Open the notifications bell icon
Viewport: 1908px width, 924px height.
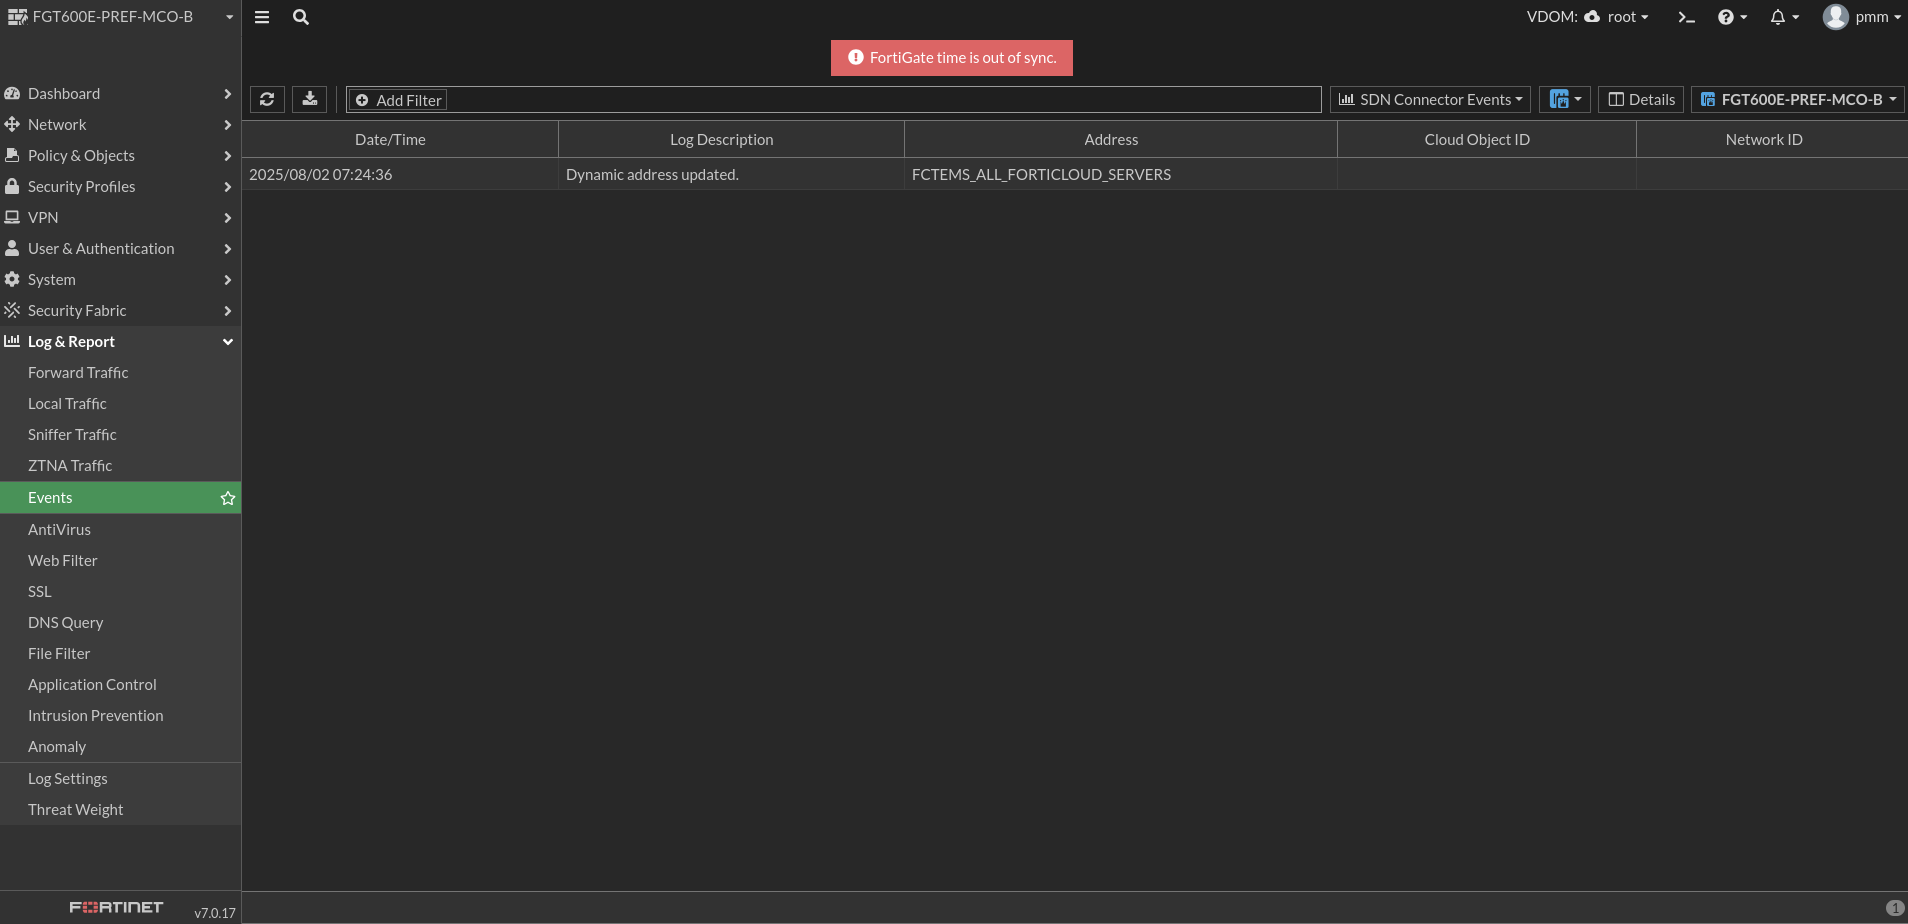click(1784, 17)
